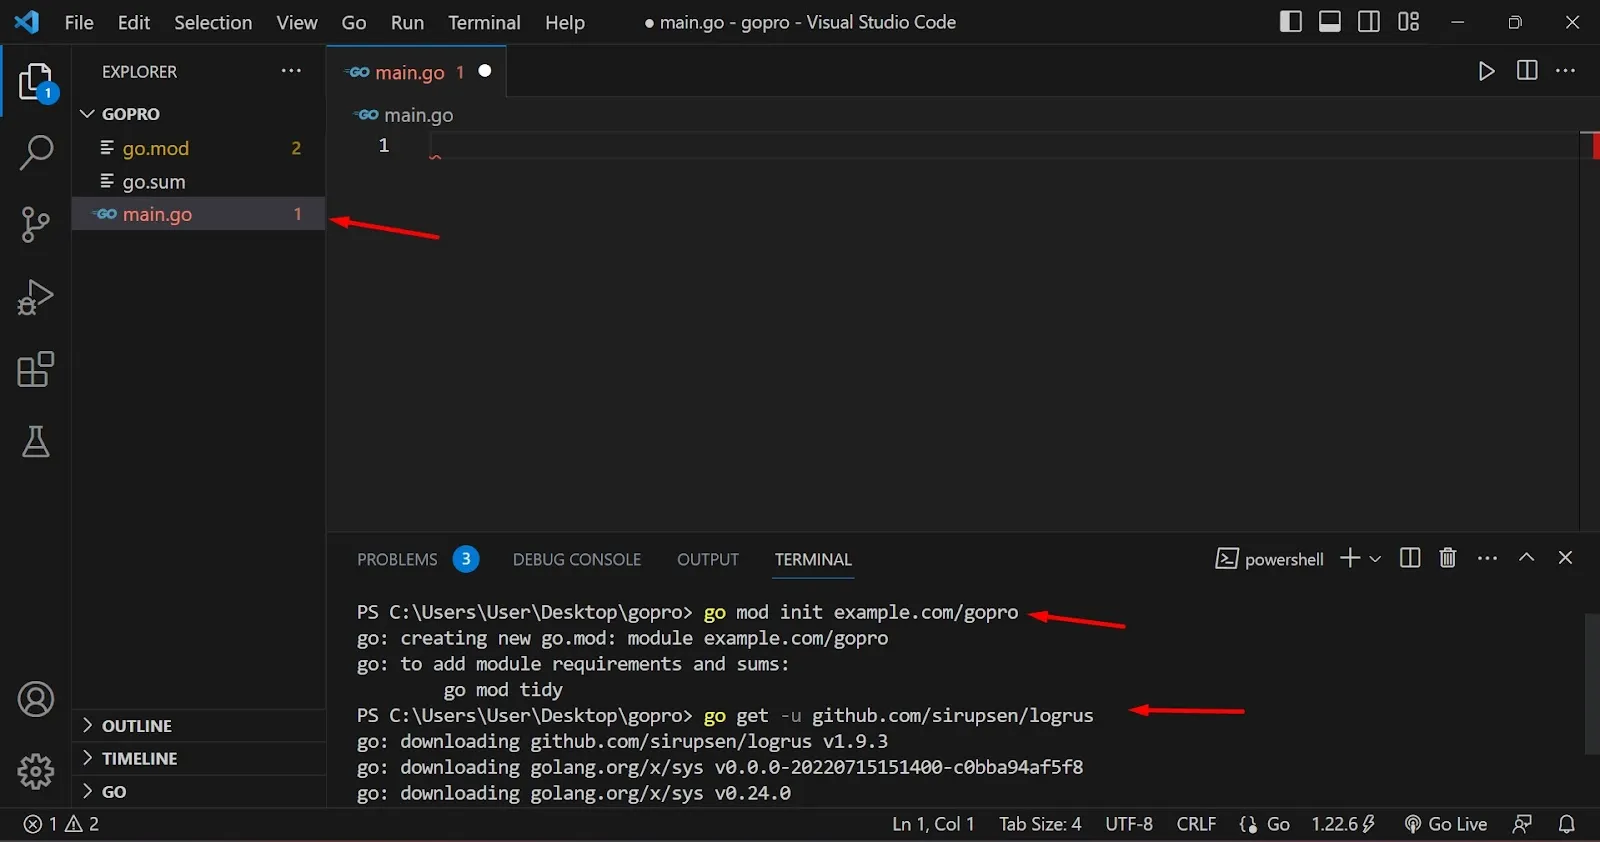Open notifications bell in status bar
Screen dimensions: 1600x842
[x=1567, y=824]
